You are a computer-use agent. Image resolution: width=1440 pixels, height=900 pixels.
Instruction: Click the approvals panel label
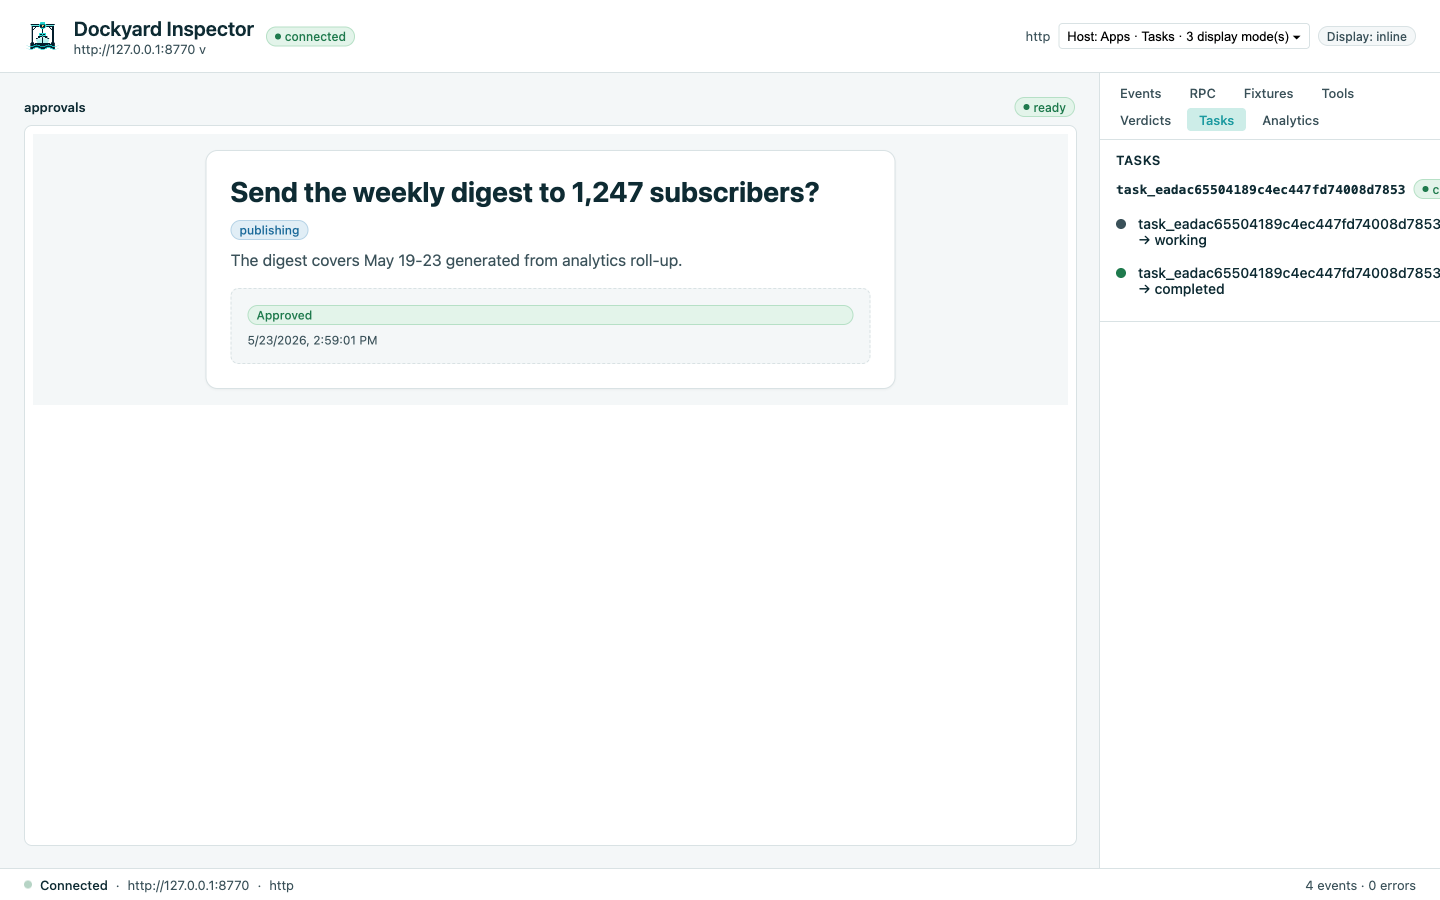(55, 107)
